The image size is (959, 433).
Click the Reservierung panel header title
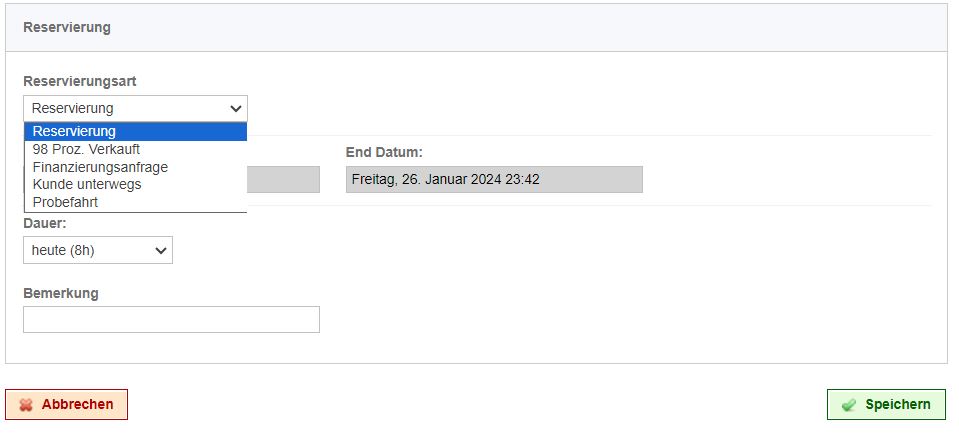(x=67, y=28)
